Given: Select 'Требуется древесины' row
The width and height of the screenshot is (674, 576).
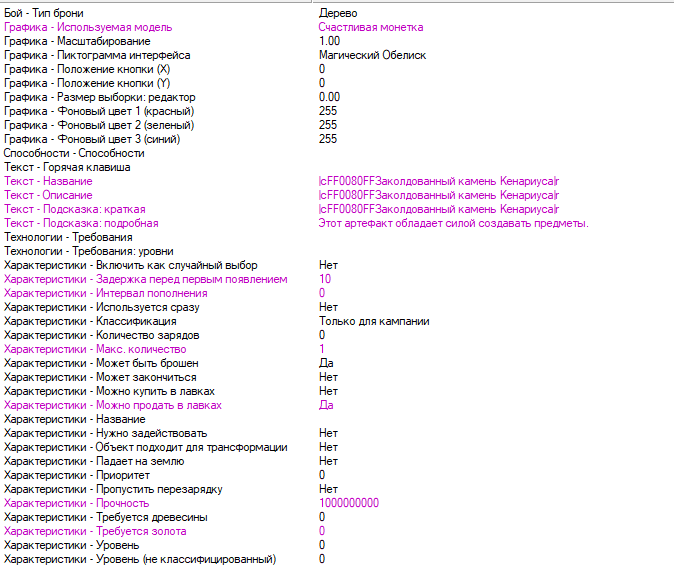Looking at the screenshot, I should (106, 518).
